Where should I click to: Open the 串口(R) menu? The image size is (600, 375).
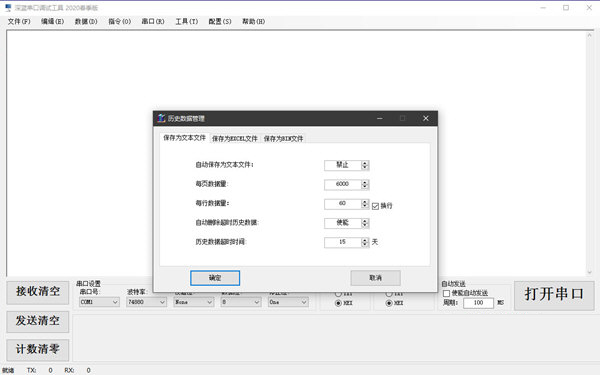pyautogui.click(x=153, y=21)
